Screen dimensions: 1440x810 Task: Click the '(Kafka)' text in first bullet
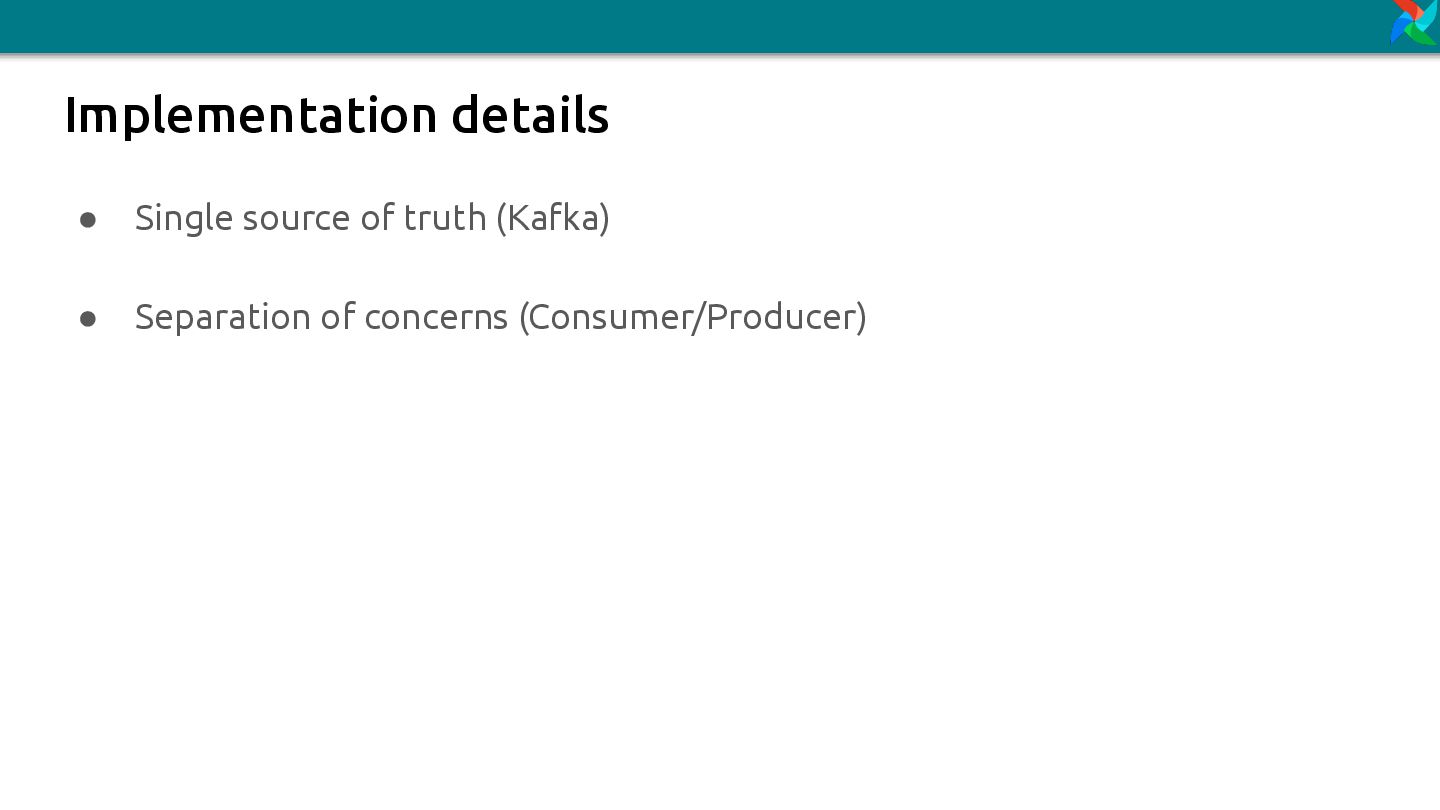(x=553, y=217)
